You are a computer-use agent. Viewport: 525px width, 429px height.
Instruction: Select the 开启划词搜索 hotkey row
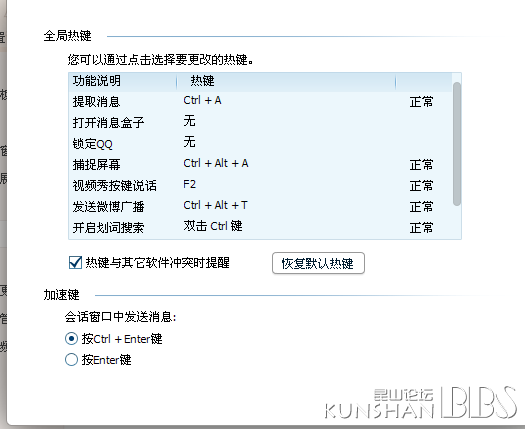click(260, 227)
